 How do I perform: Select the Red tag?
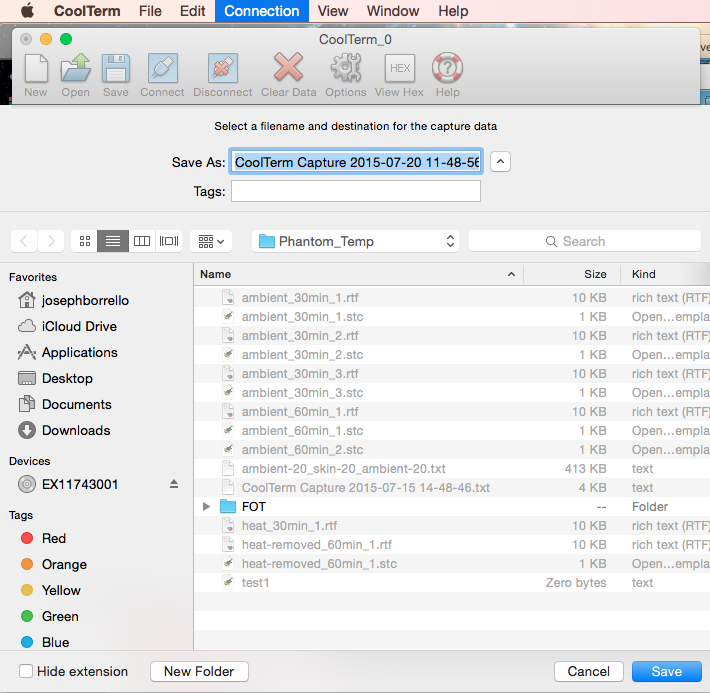click(43, 538)
